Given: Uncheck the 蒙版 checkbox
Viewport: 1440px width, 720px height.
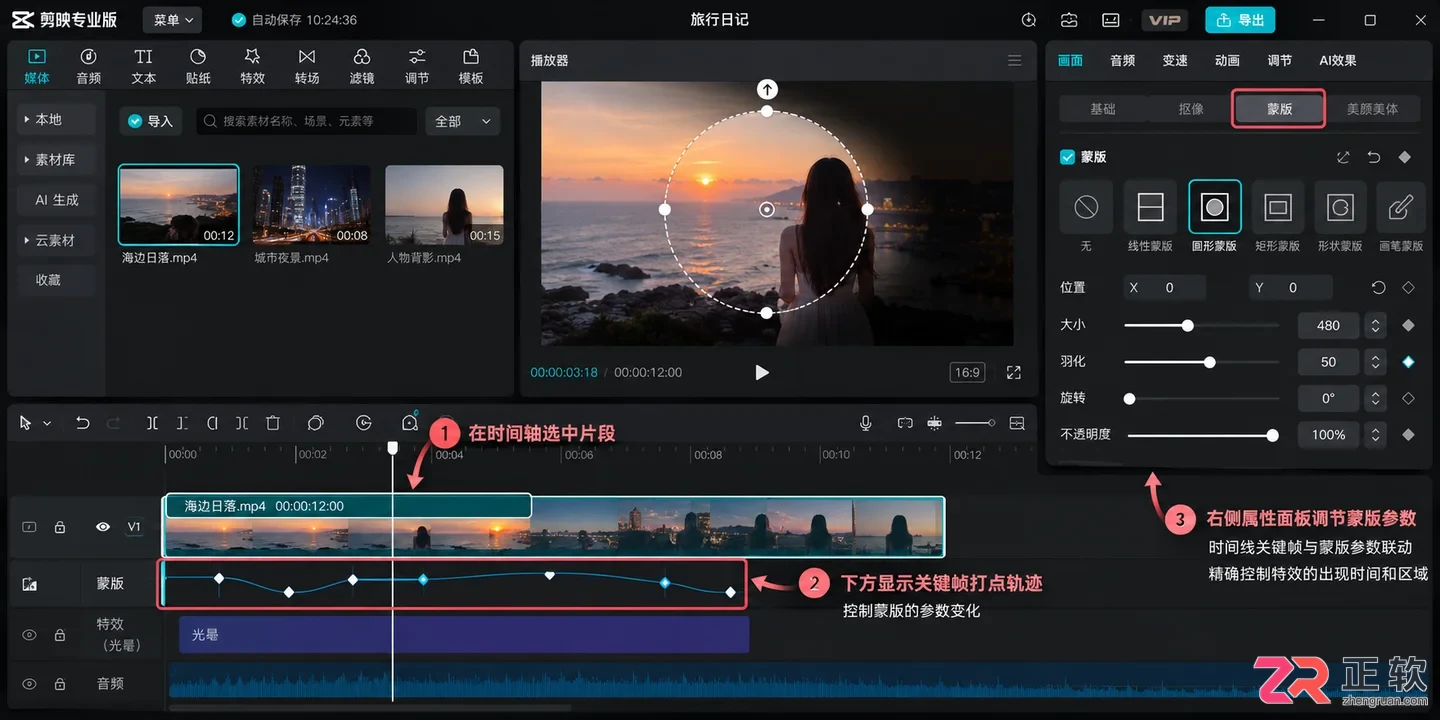Looking at the screenshot, I should (1067, 157).
